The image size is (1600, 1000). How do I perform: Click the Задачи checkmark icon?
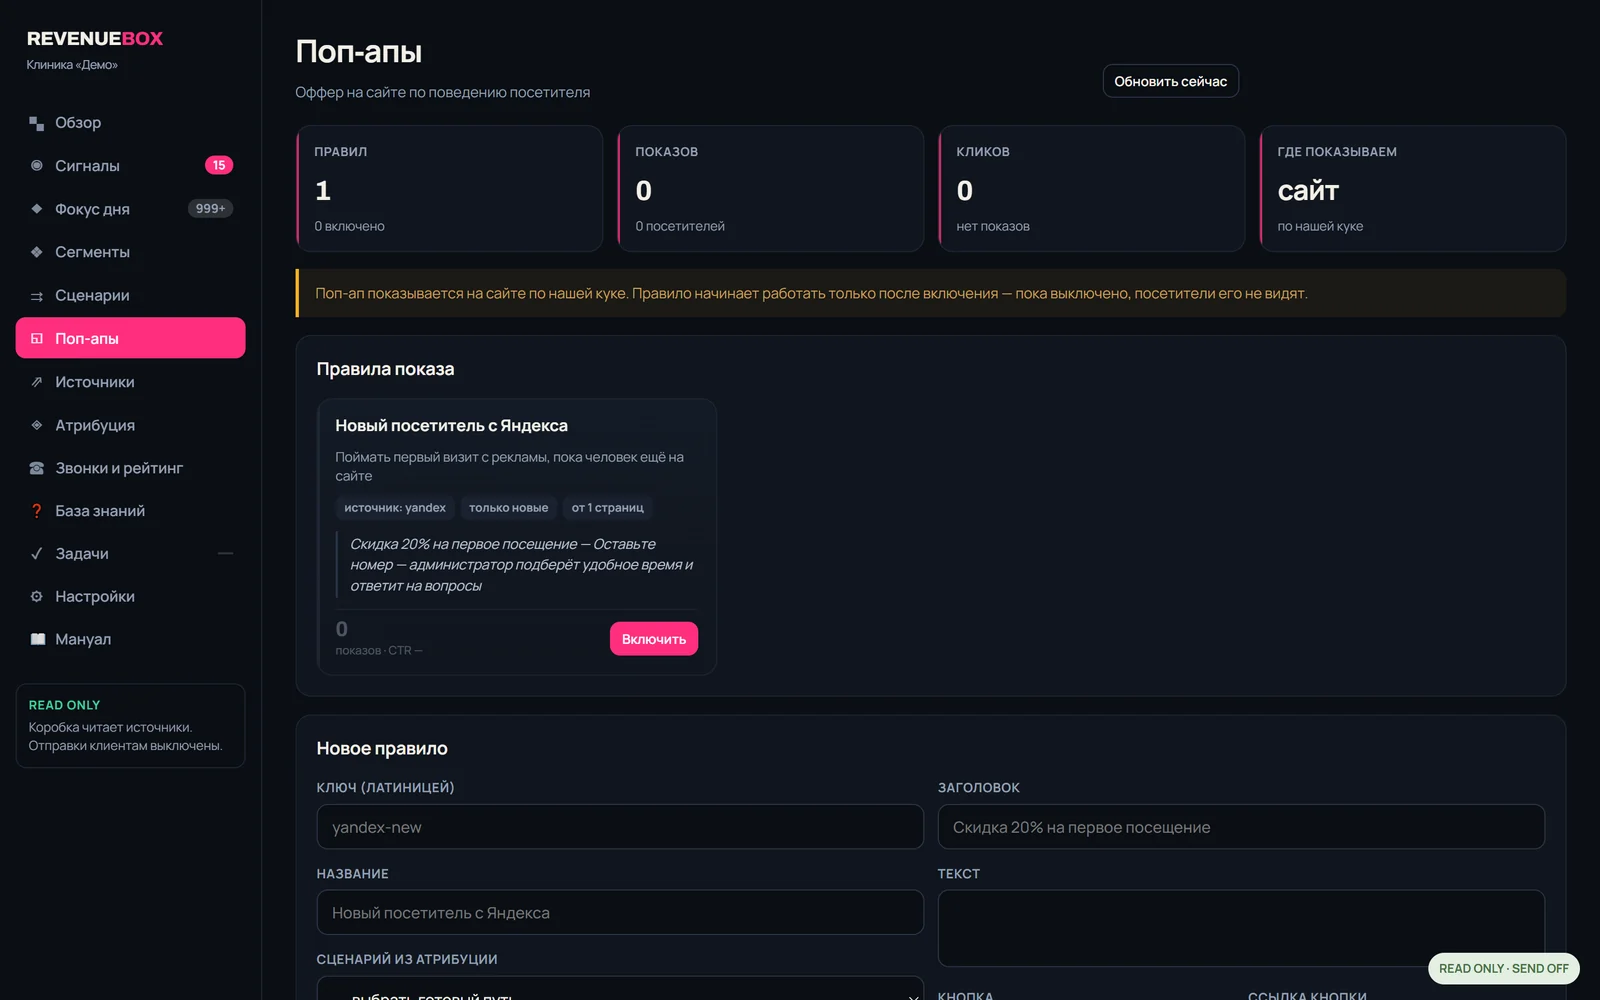pyautogui.click(x=37, y=554)
